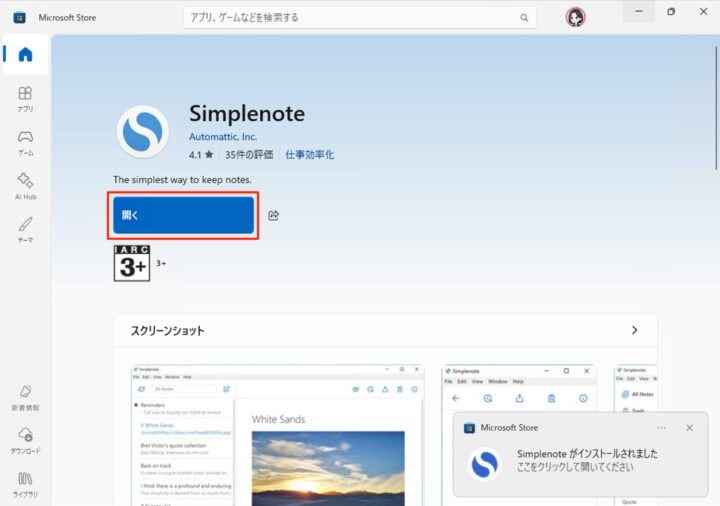Open What's New (新着情報) in sidebar
The height and width of the screenshot is (506, 720).
[x=25, y=397]
